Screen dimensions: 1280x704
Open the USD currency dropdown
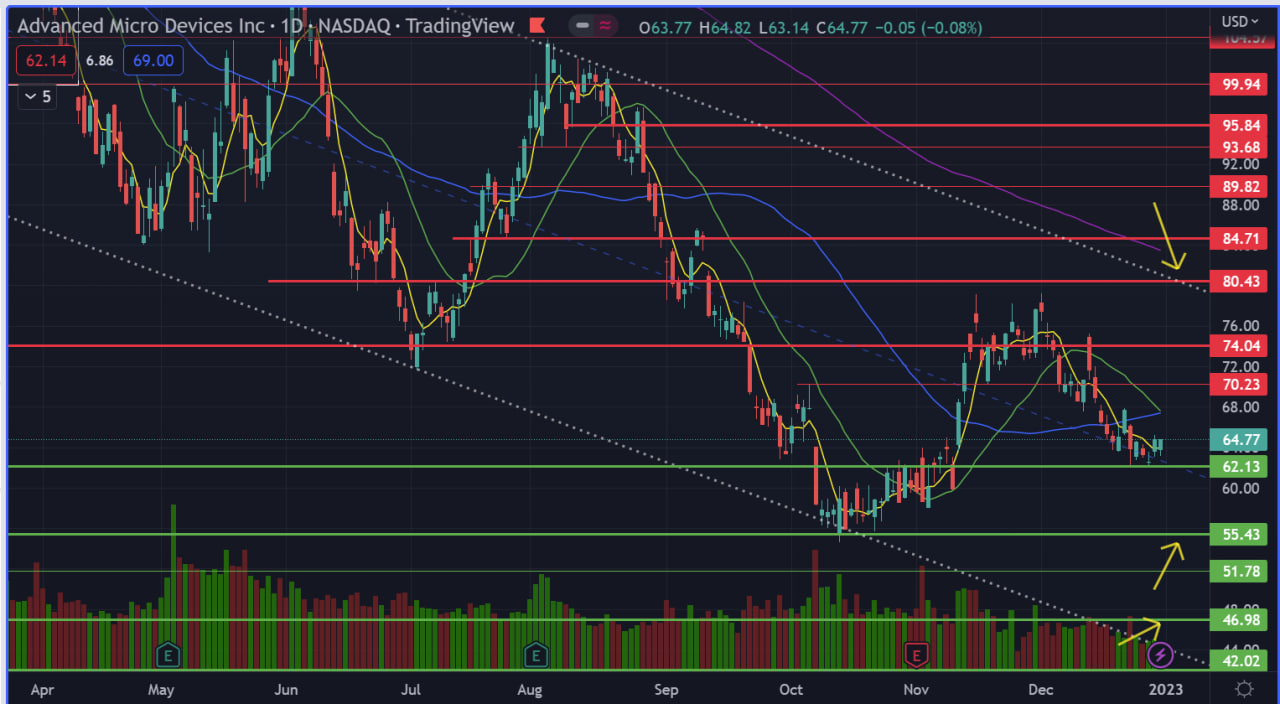coord(1240,21)
